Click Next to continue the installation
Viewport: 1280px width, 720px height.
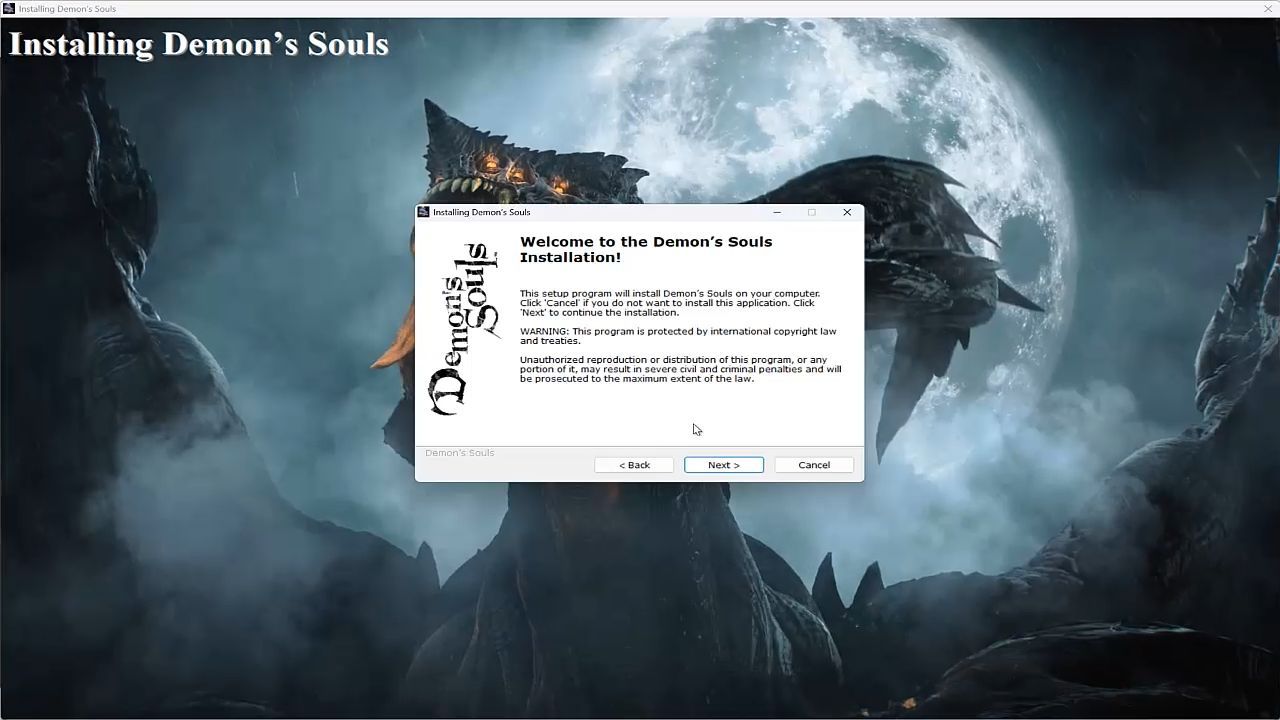pyautogui.click(x=724, y=465)
